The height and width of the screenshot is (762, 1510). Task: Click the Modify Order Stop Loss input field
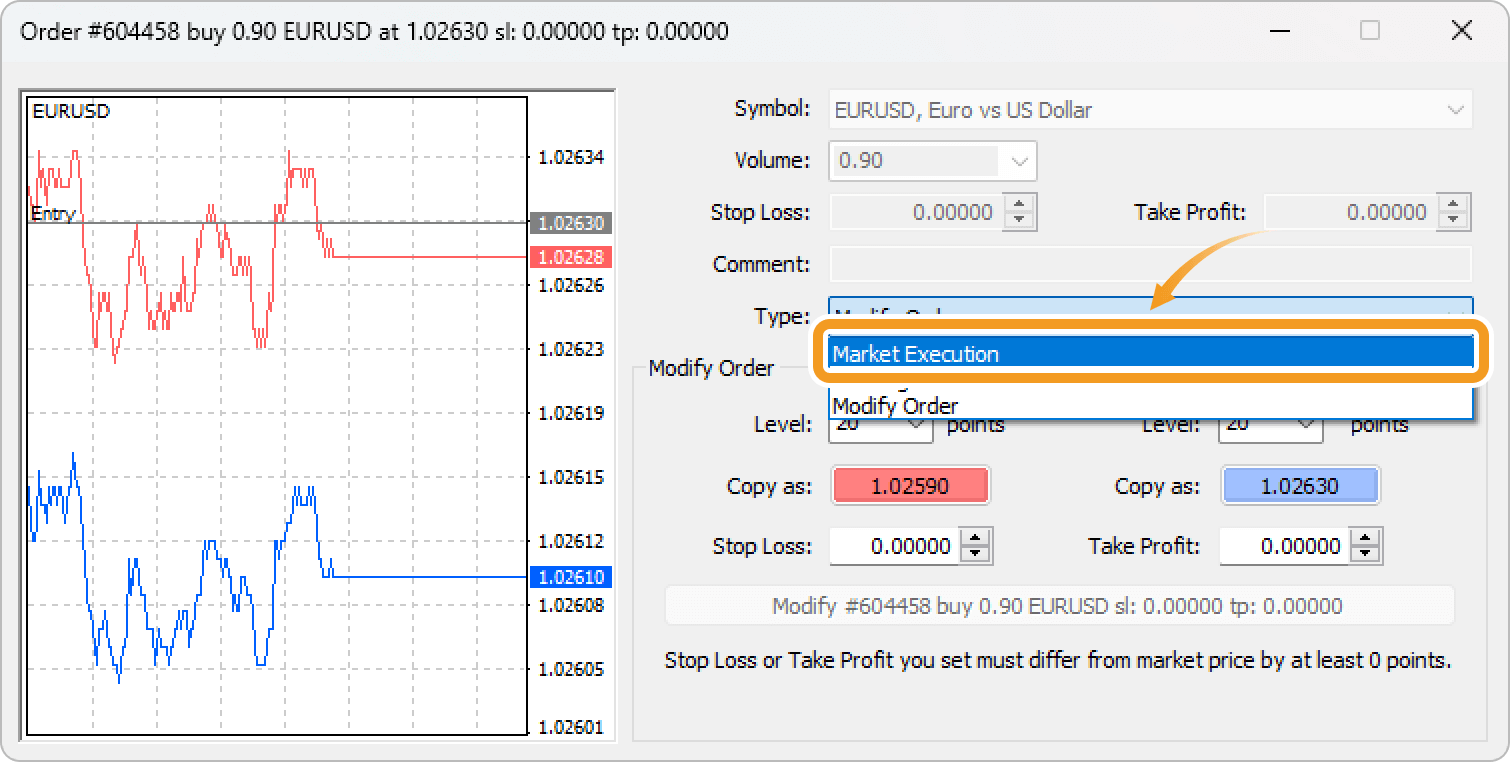pos(893,546)
